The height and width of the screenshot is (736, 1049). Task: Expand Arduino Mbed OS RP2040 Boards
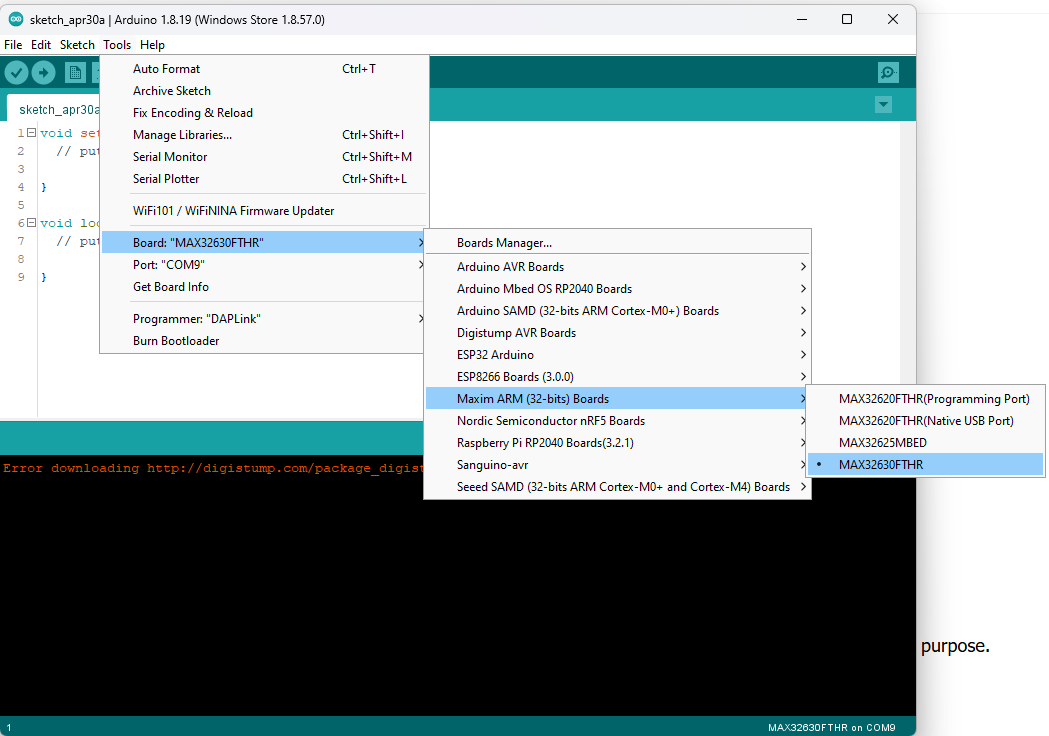(x=617, y=289)
